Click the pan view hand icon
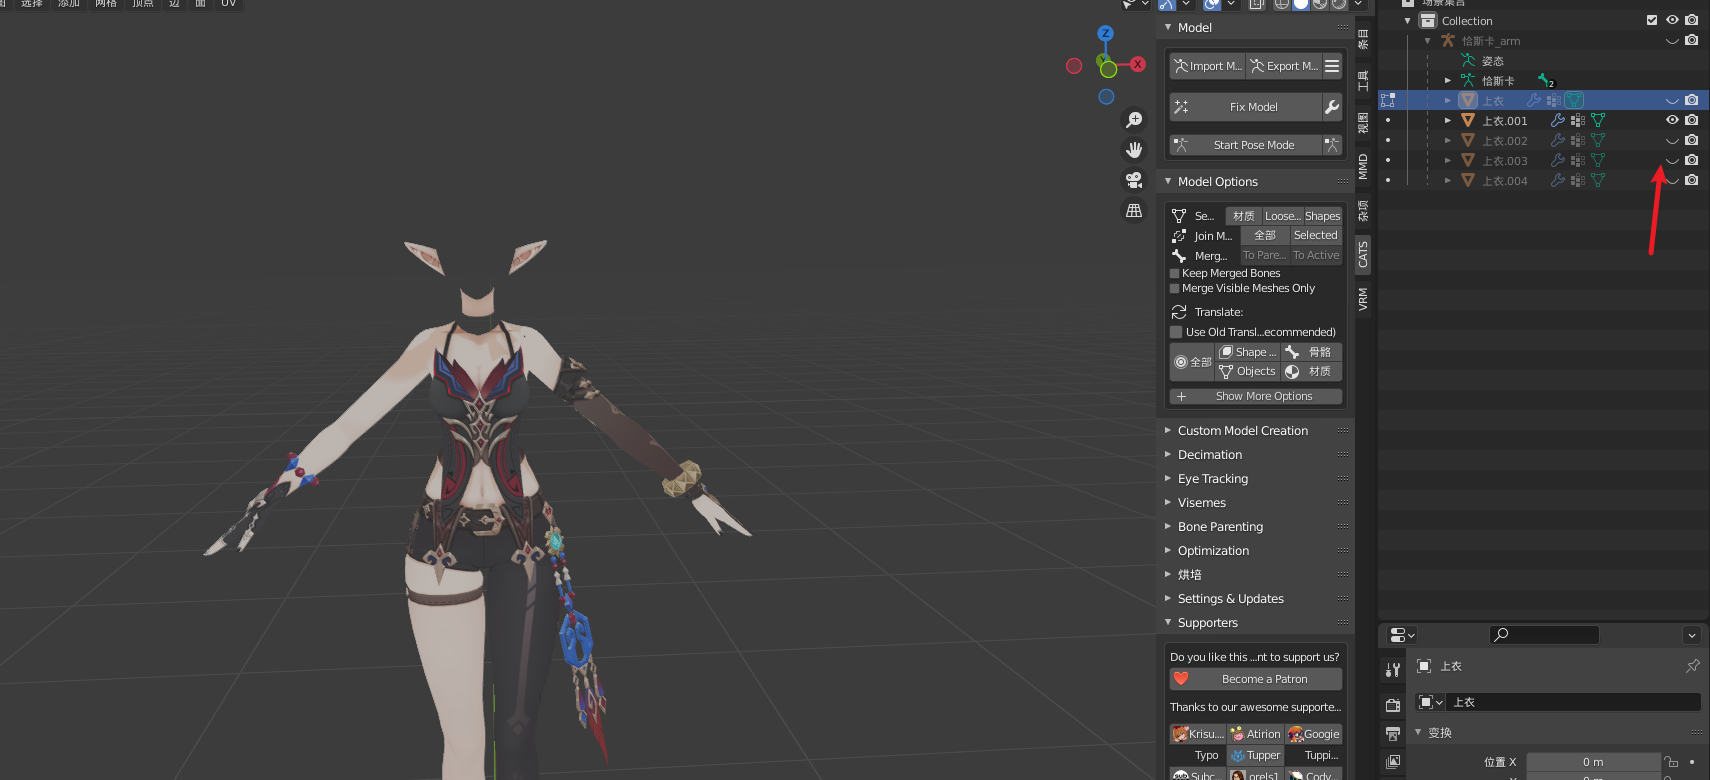 click(x=1134, y=150)
